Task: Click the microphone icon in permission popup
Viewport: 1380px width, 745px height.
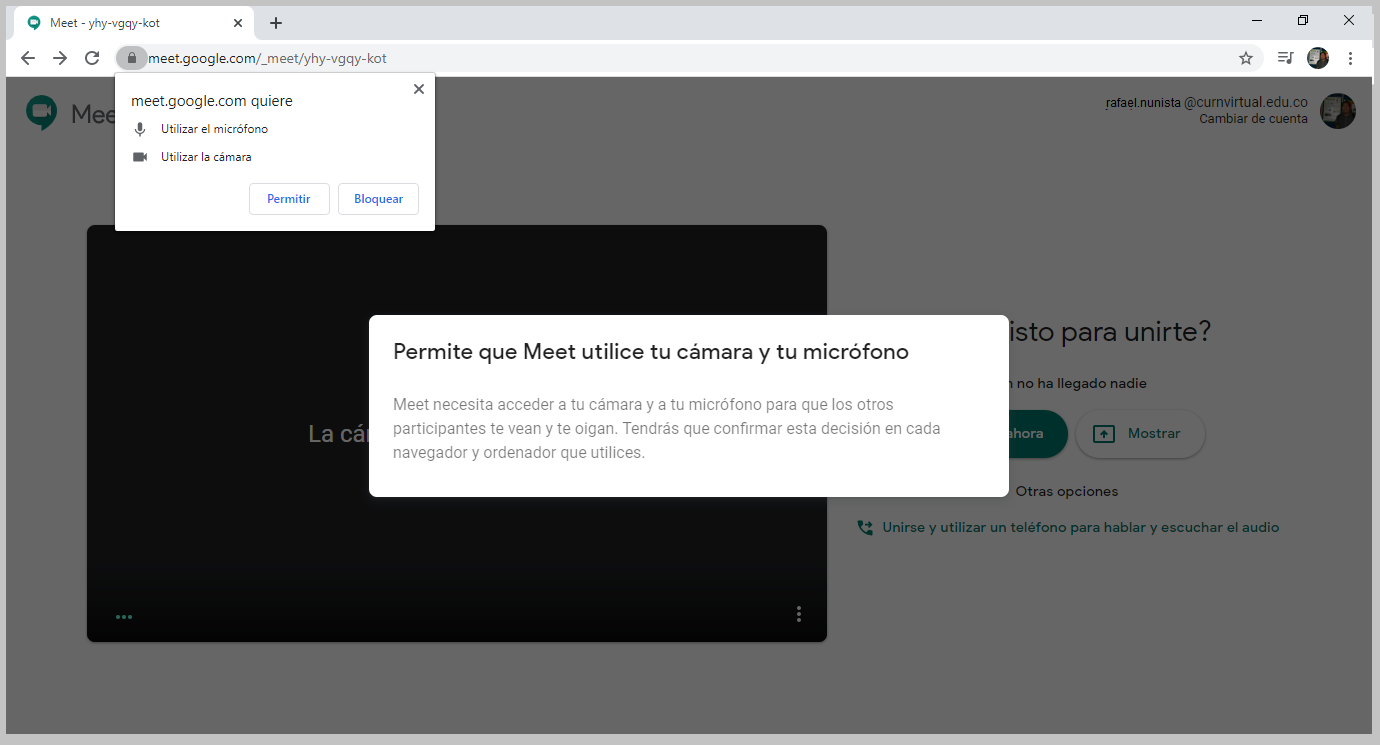Action: [x=140, y=129]
